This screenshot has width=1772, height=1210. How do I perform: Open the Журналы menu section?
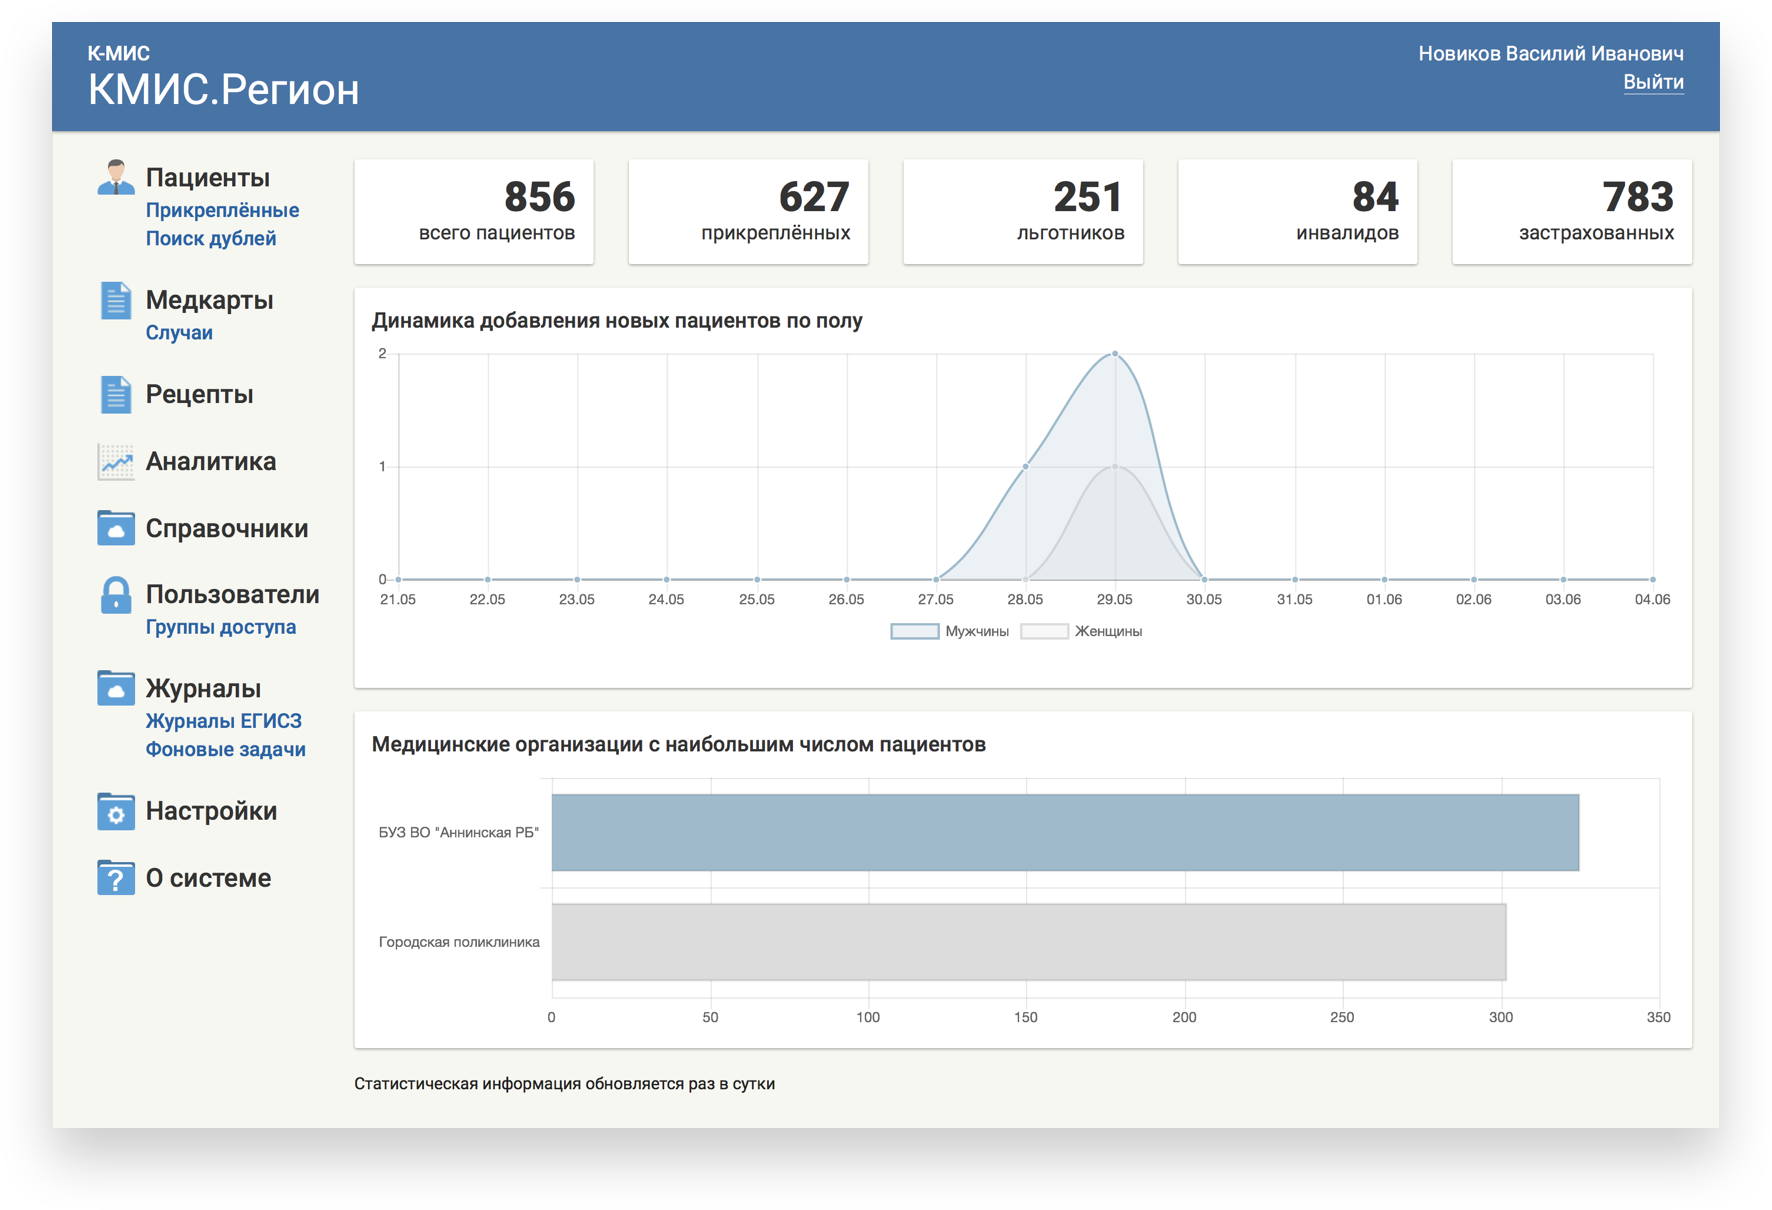tap(203, 688)
